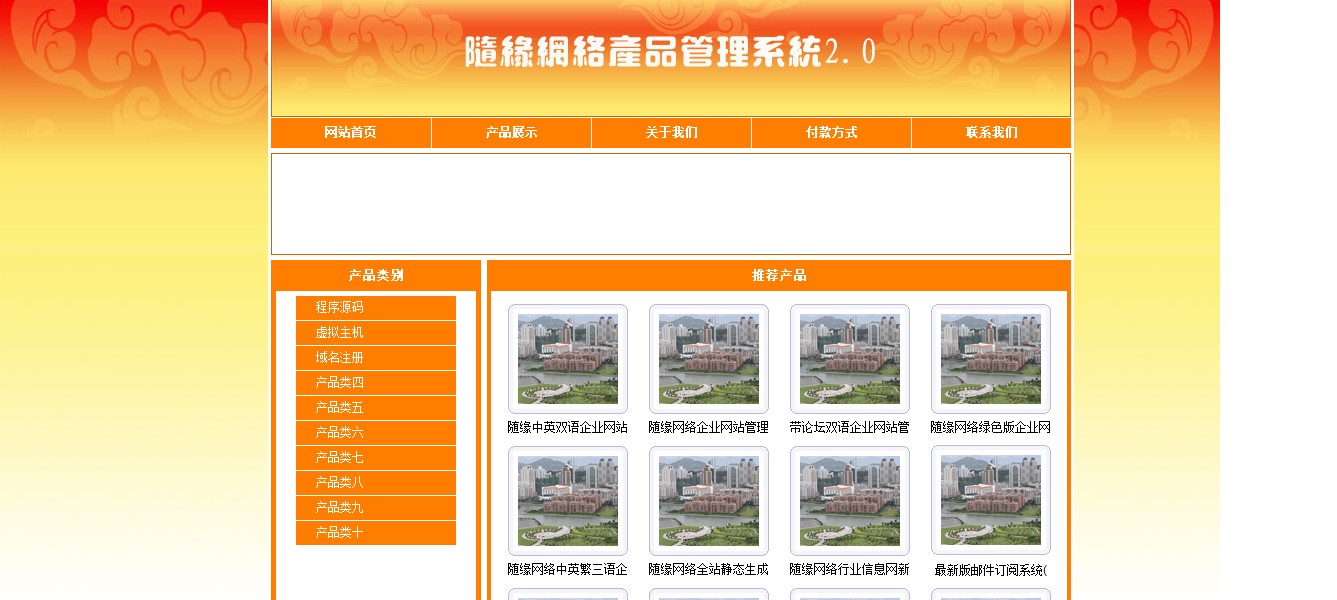Open the 虚拟主机 category
Viewport: 1337px width, 600px height.
tap(376, 333)
